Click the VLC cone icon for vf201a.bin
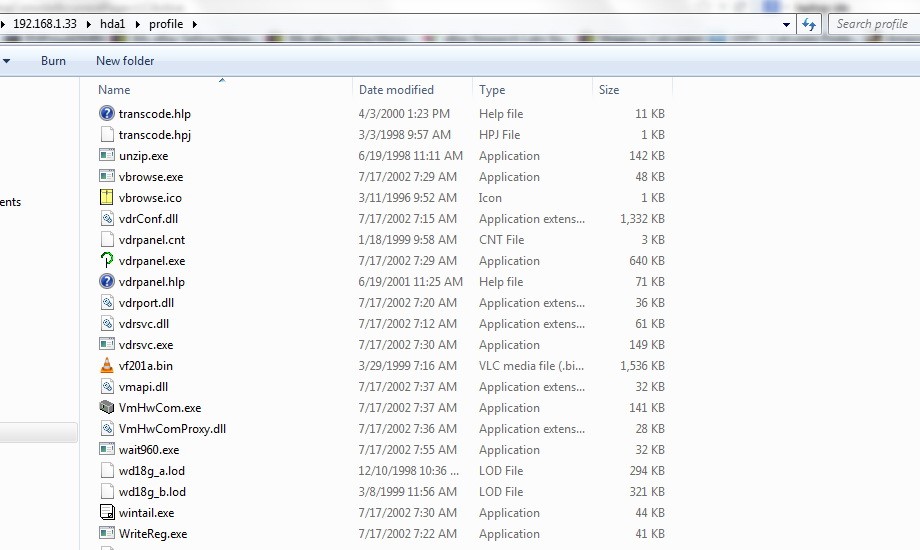This screenshot has height=550, width=920. click(x=107, y=366)
